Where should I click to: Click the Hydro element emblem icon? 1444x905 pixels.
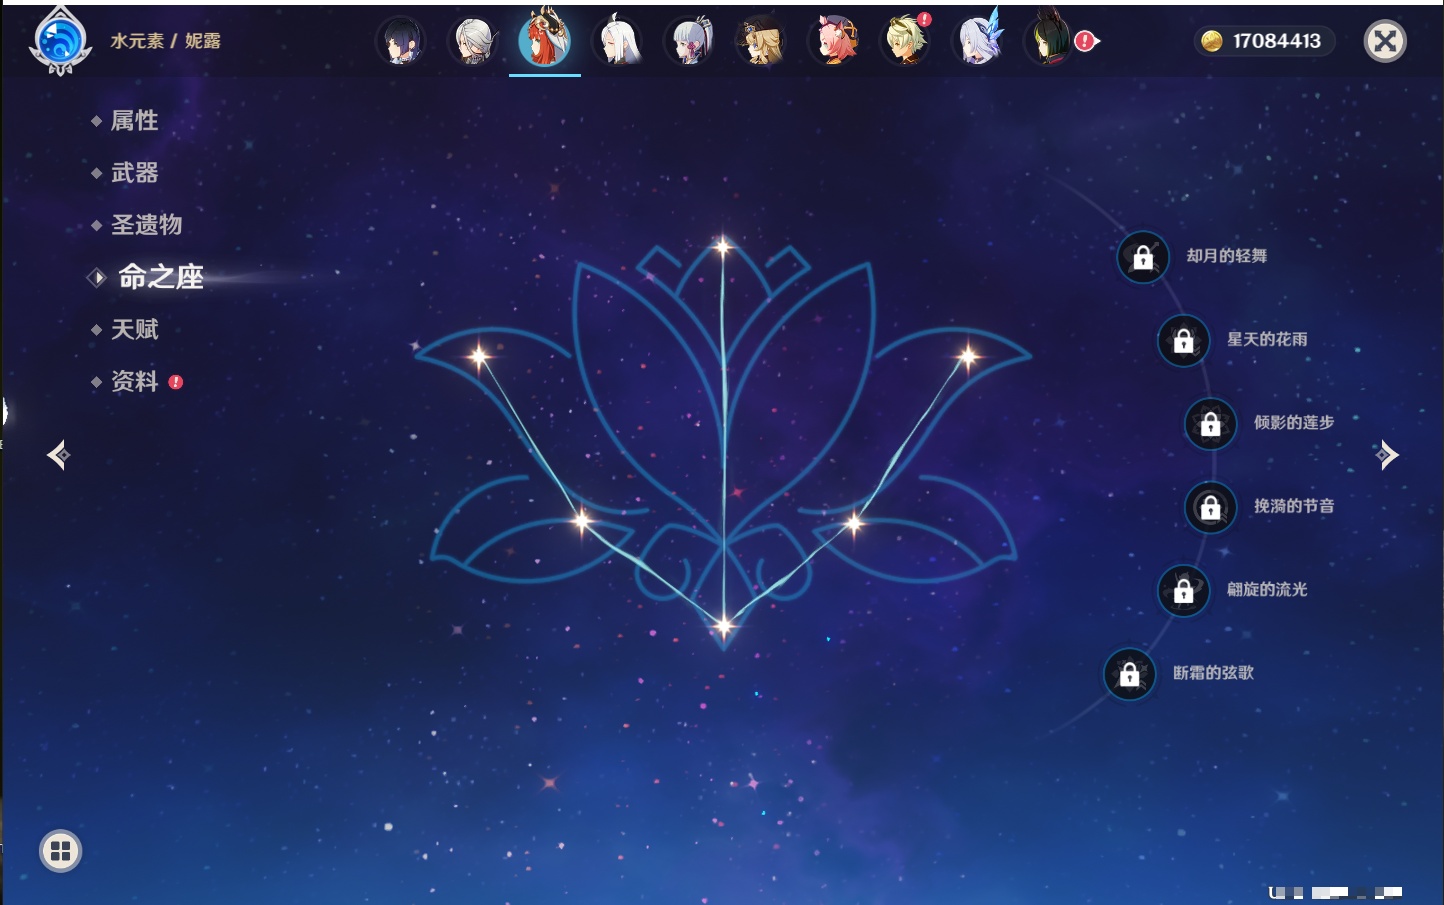tap(61, 41)
